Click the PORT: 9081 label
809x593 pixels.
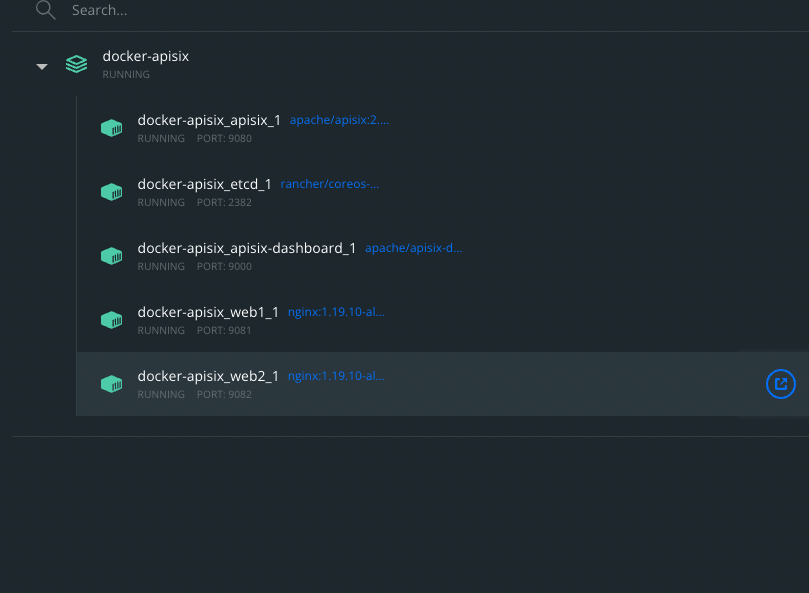click(224, 330)
